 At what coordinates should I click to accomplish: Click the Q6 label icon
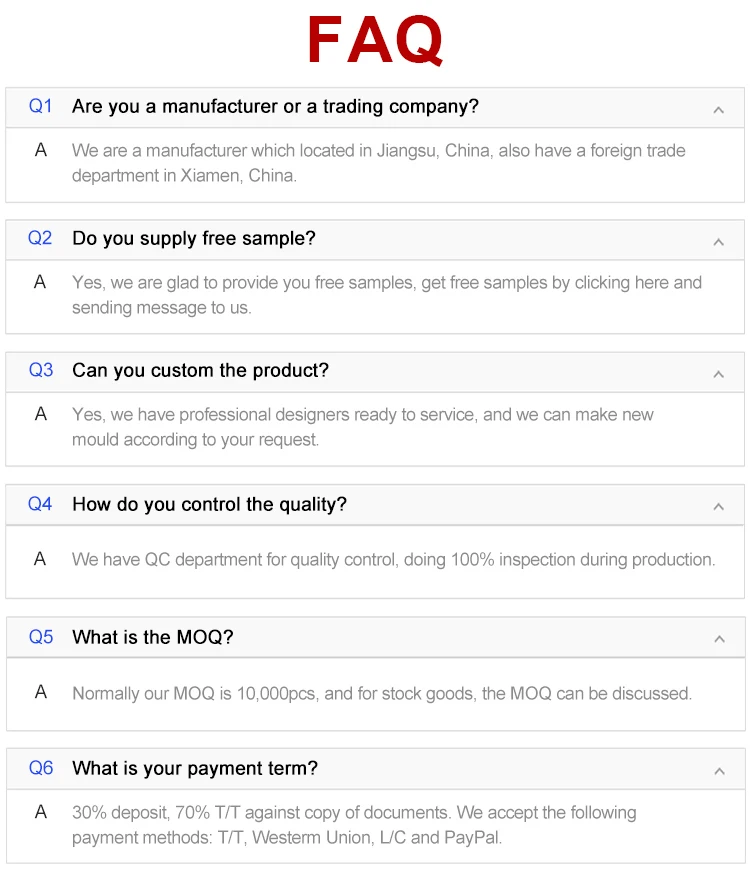40,768
